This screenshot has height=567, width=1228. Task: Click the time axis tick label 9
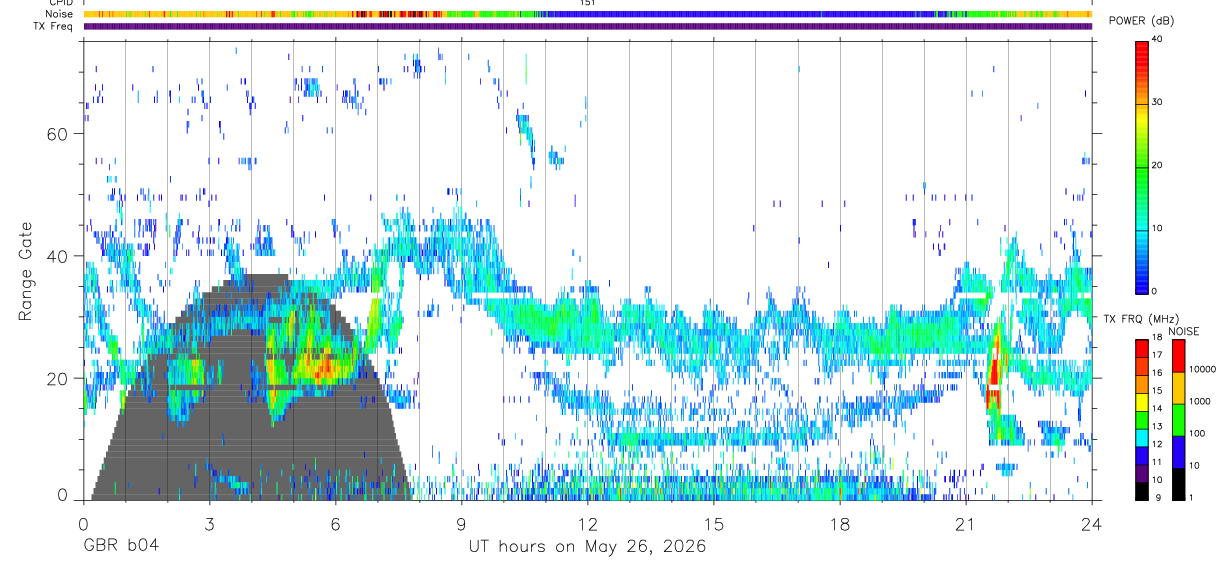(461, 524)
